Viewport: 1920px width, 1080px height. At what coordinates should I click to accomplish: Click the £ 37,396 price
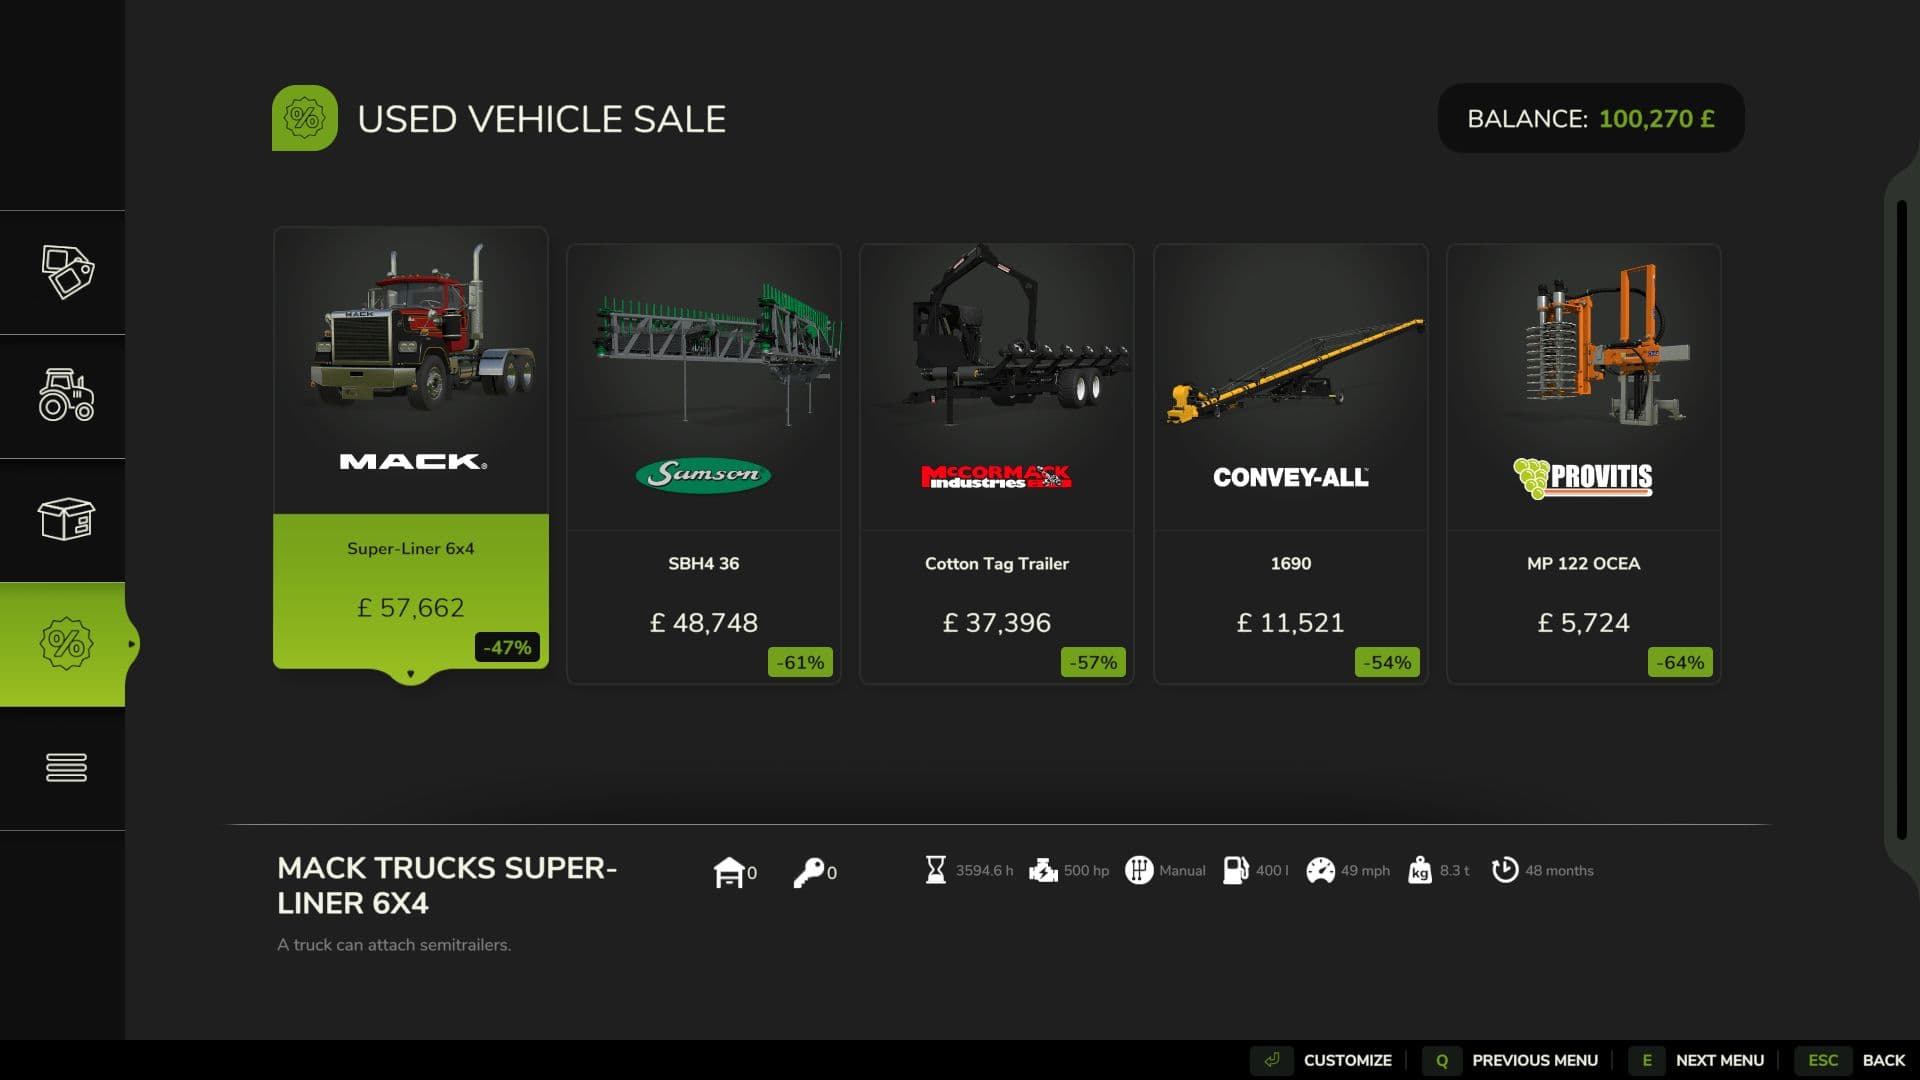[997, 623]
